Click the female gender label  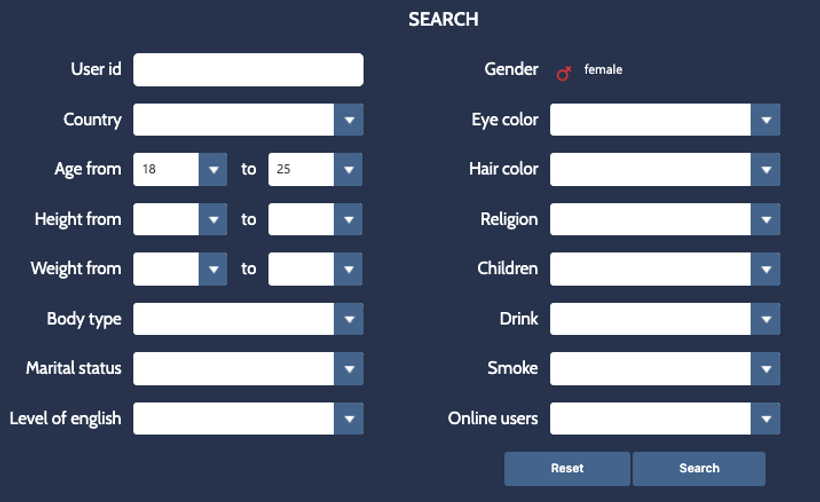coord(603,70)
